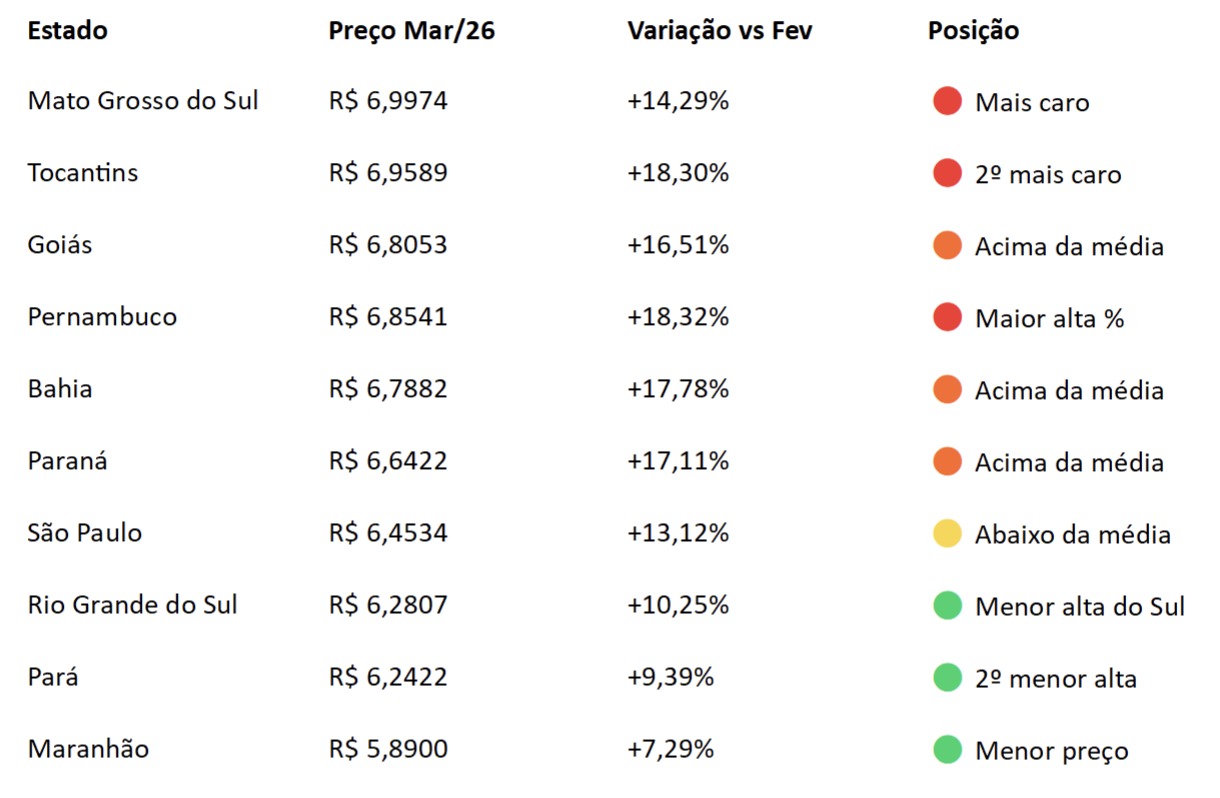Select the green dot next to Menor preço

point(947,749)
